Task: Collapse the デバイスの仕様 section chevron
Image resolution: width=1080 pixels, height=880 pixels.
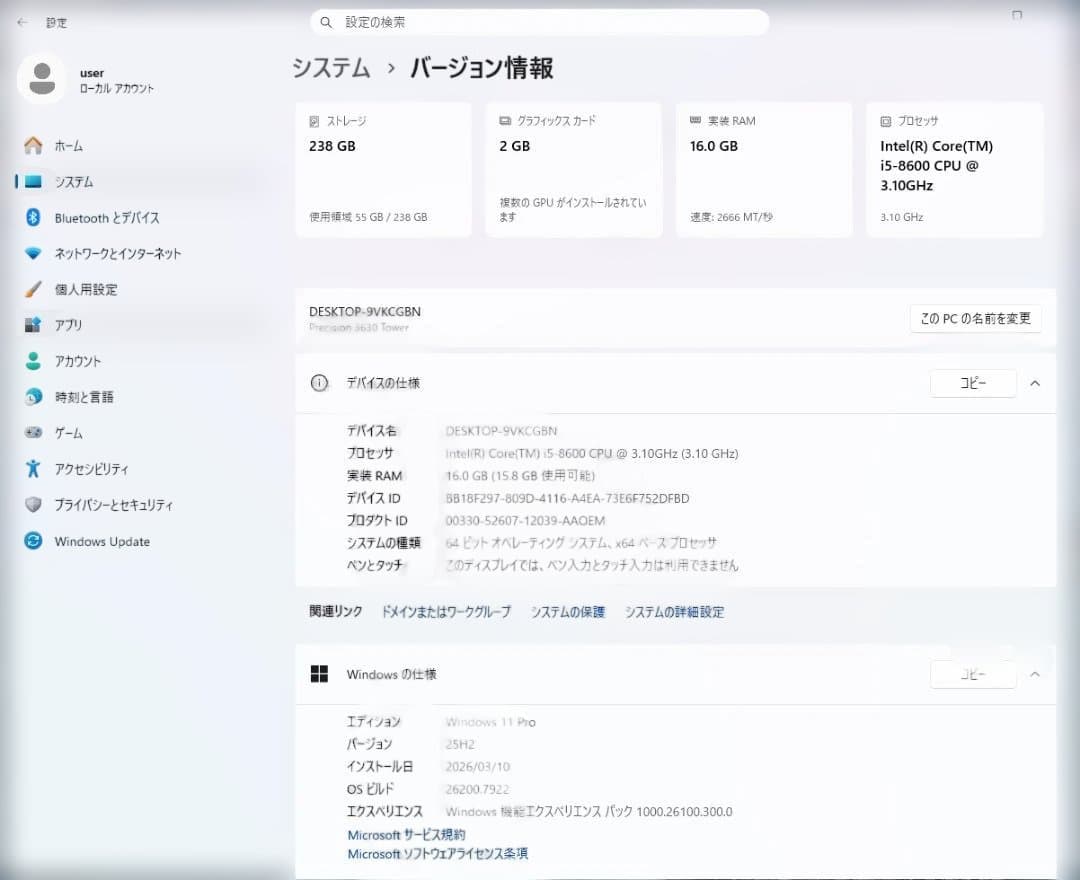Action: click(1035, 383)
